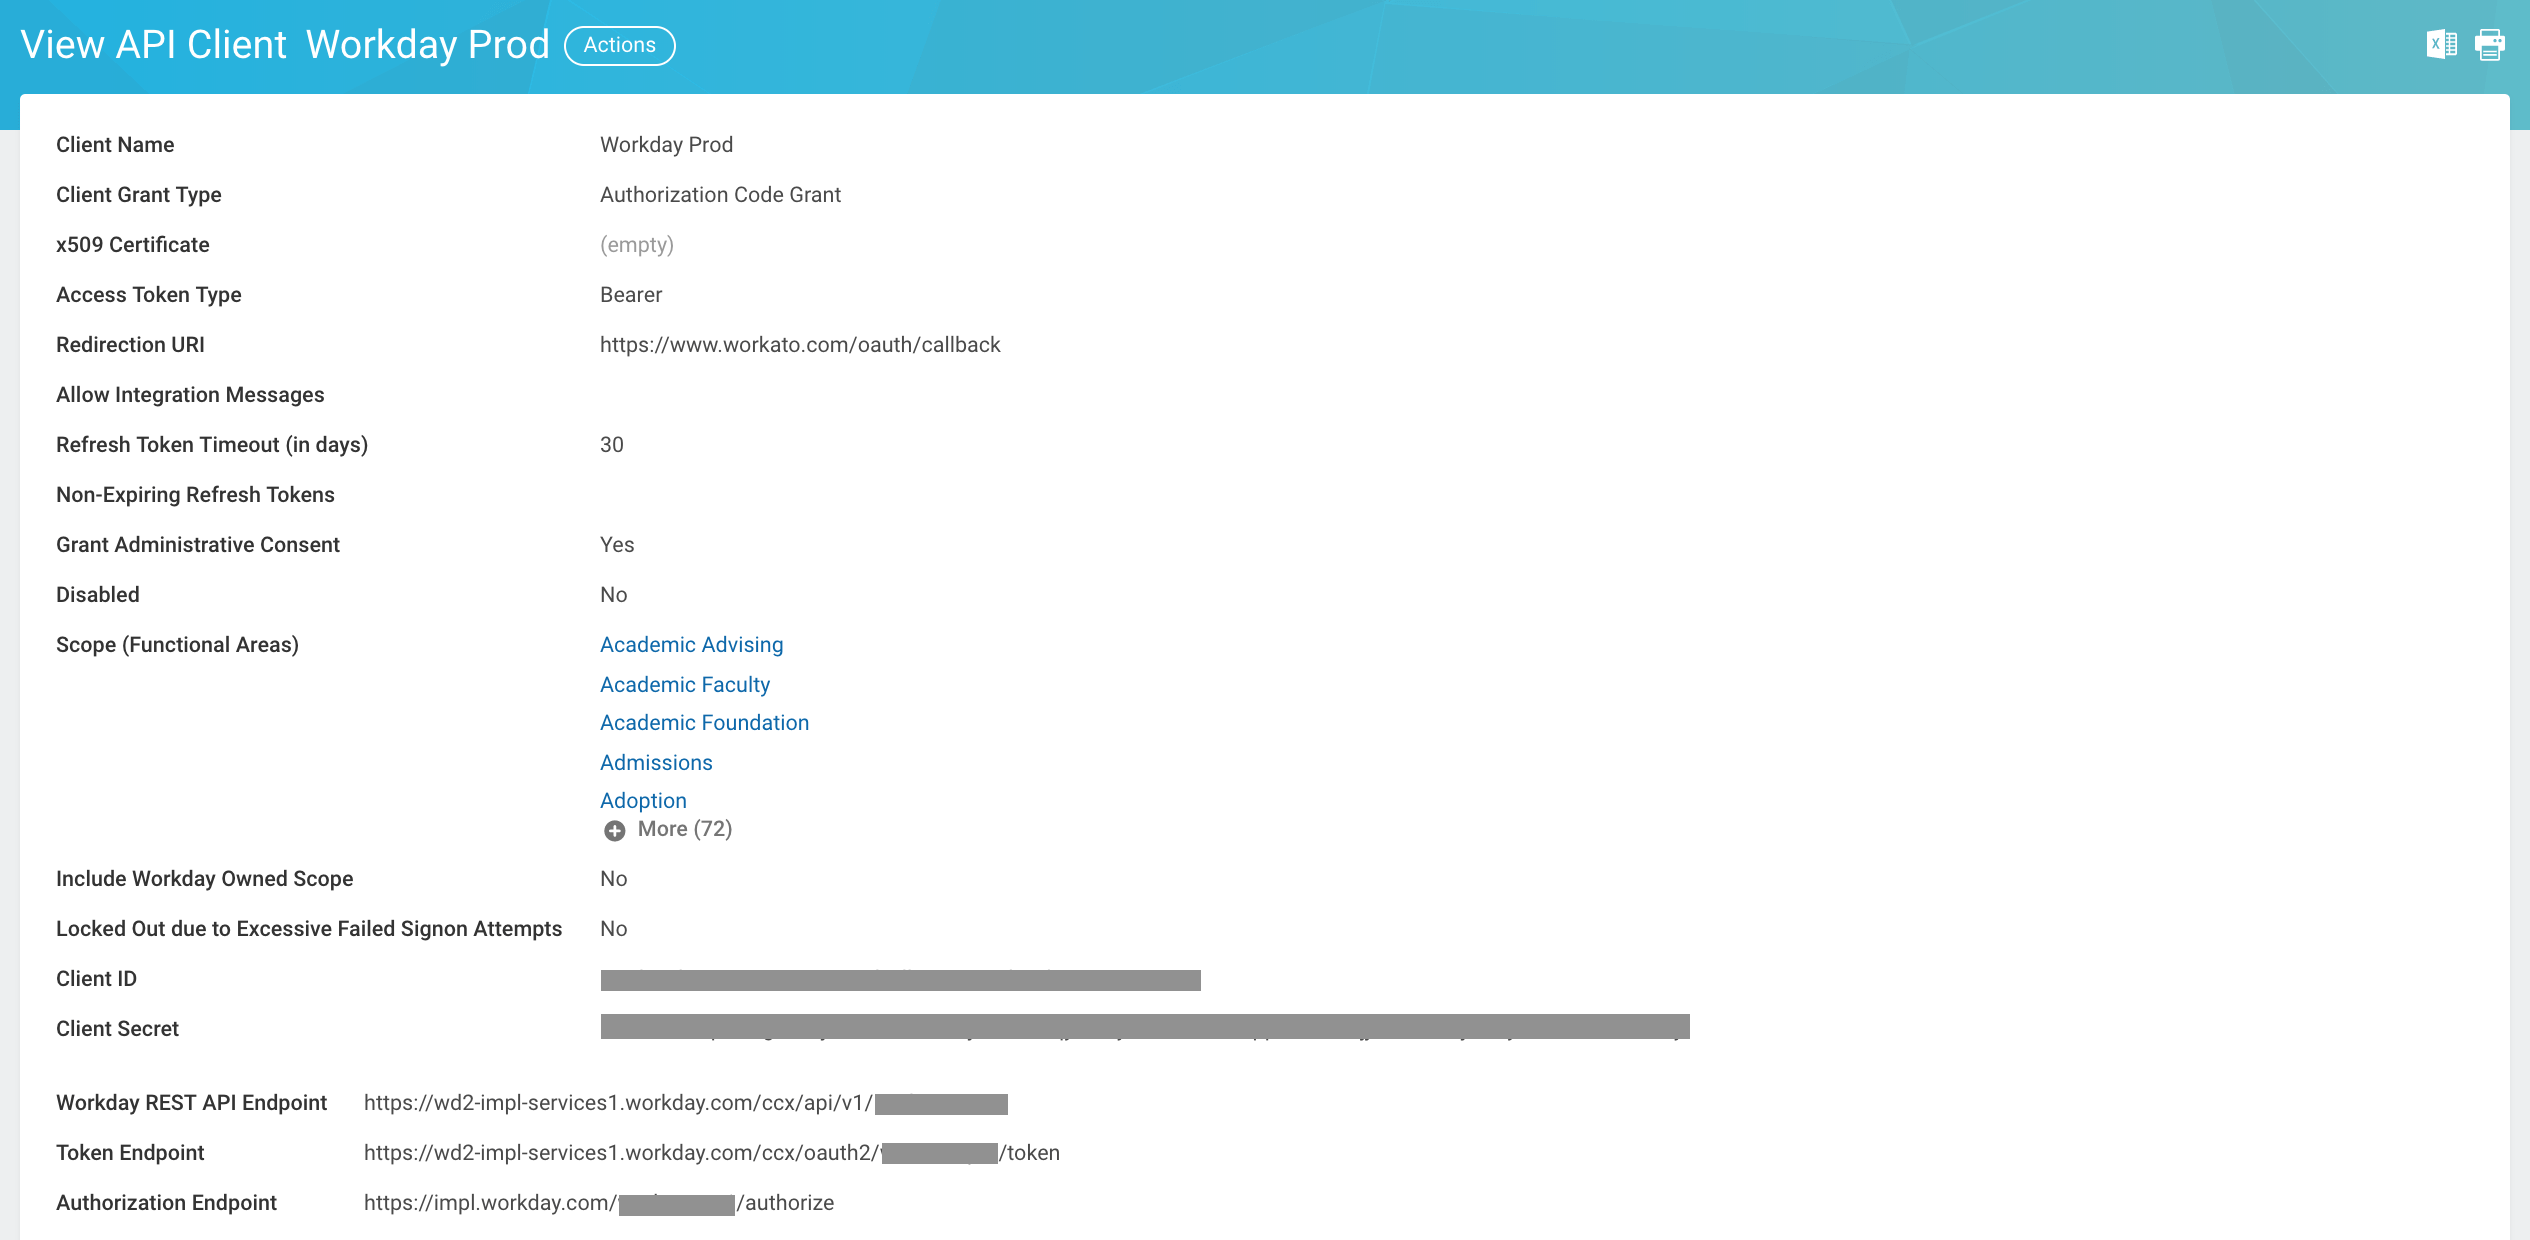Click the View API Client page title
2530x1240 pixels.
(x=153, y=45)
